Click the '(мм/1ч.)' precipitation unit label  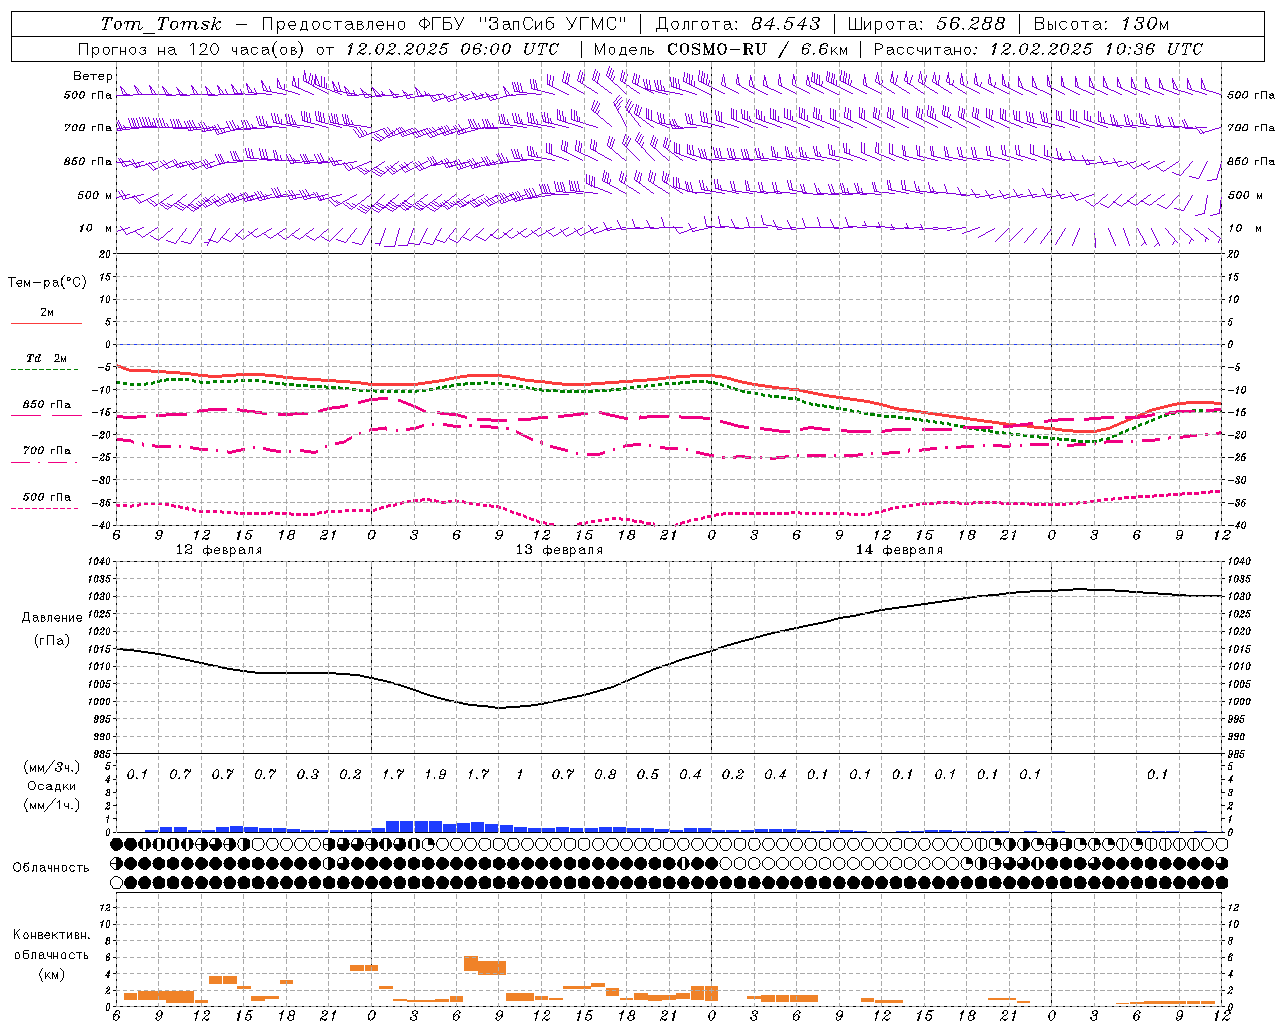pos(52,804)
